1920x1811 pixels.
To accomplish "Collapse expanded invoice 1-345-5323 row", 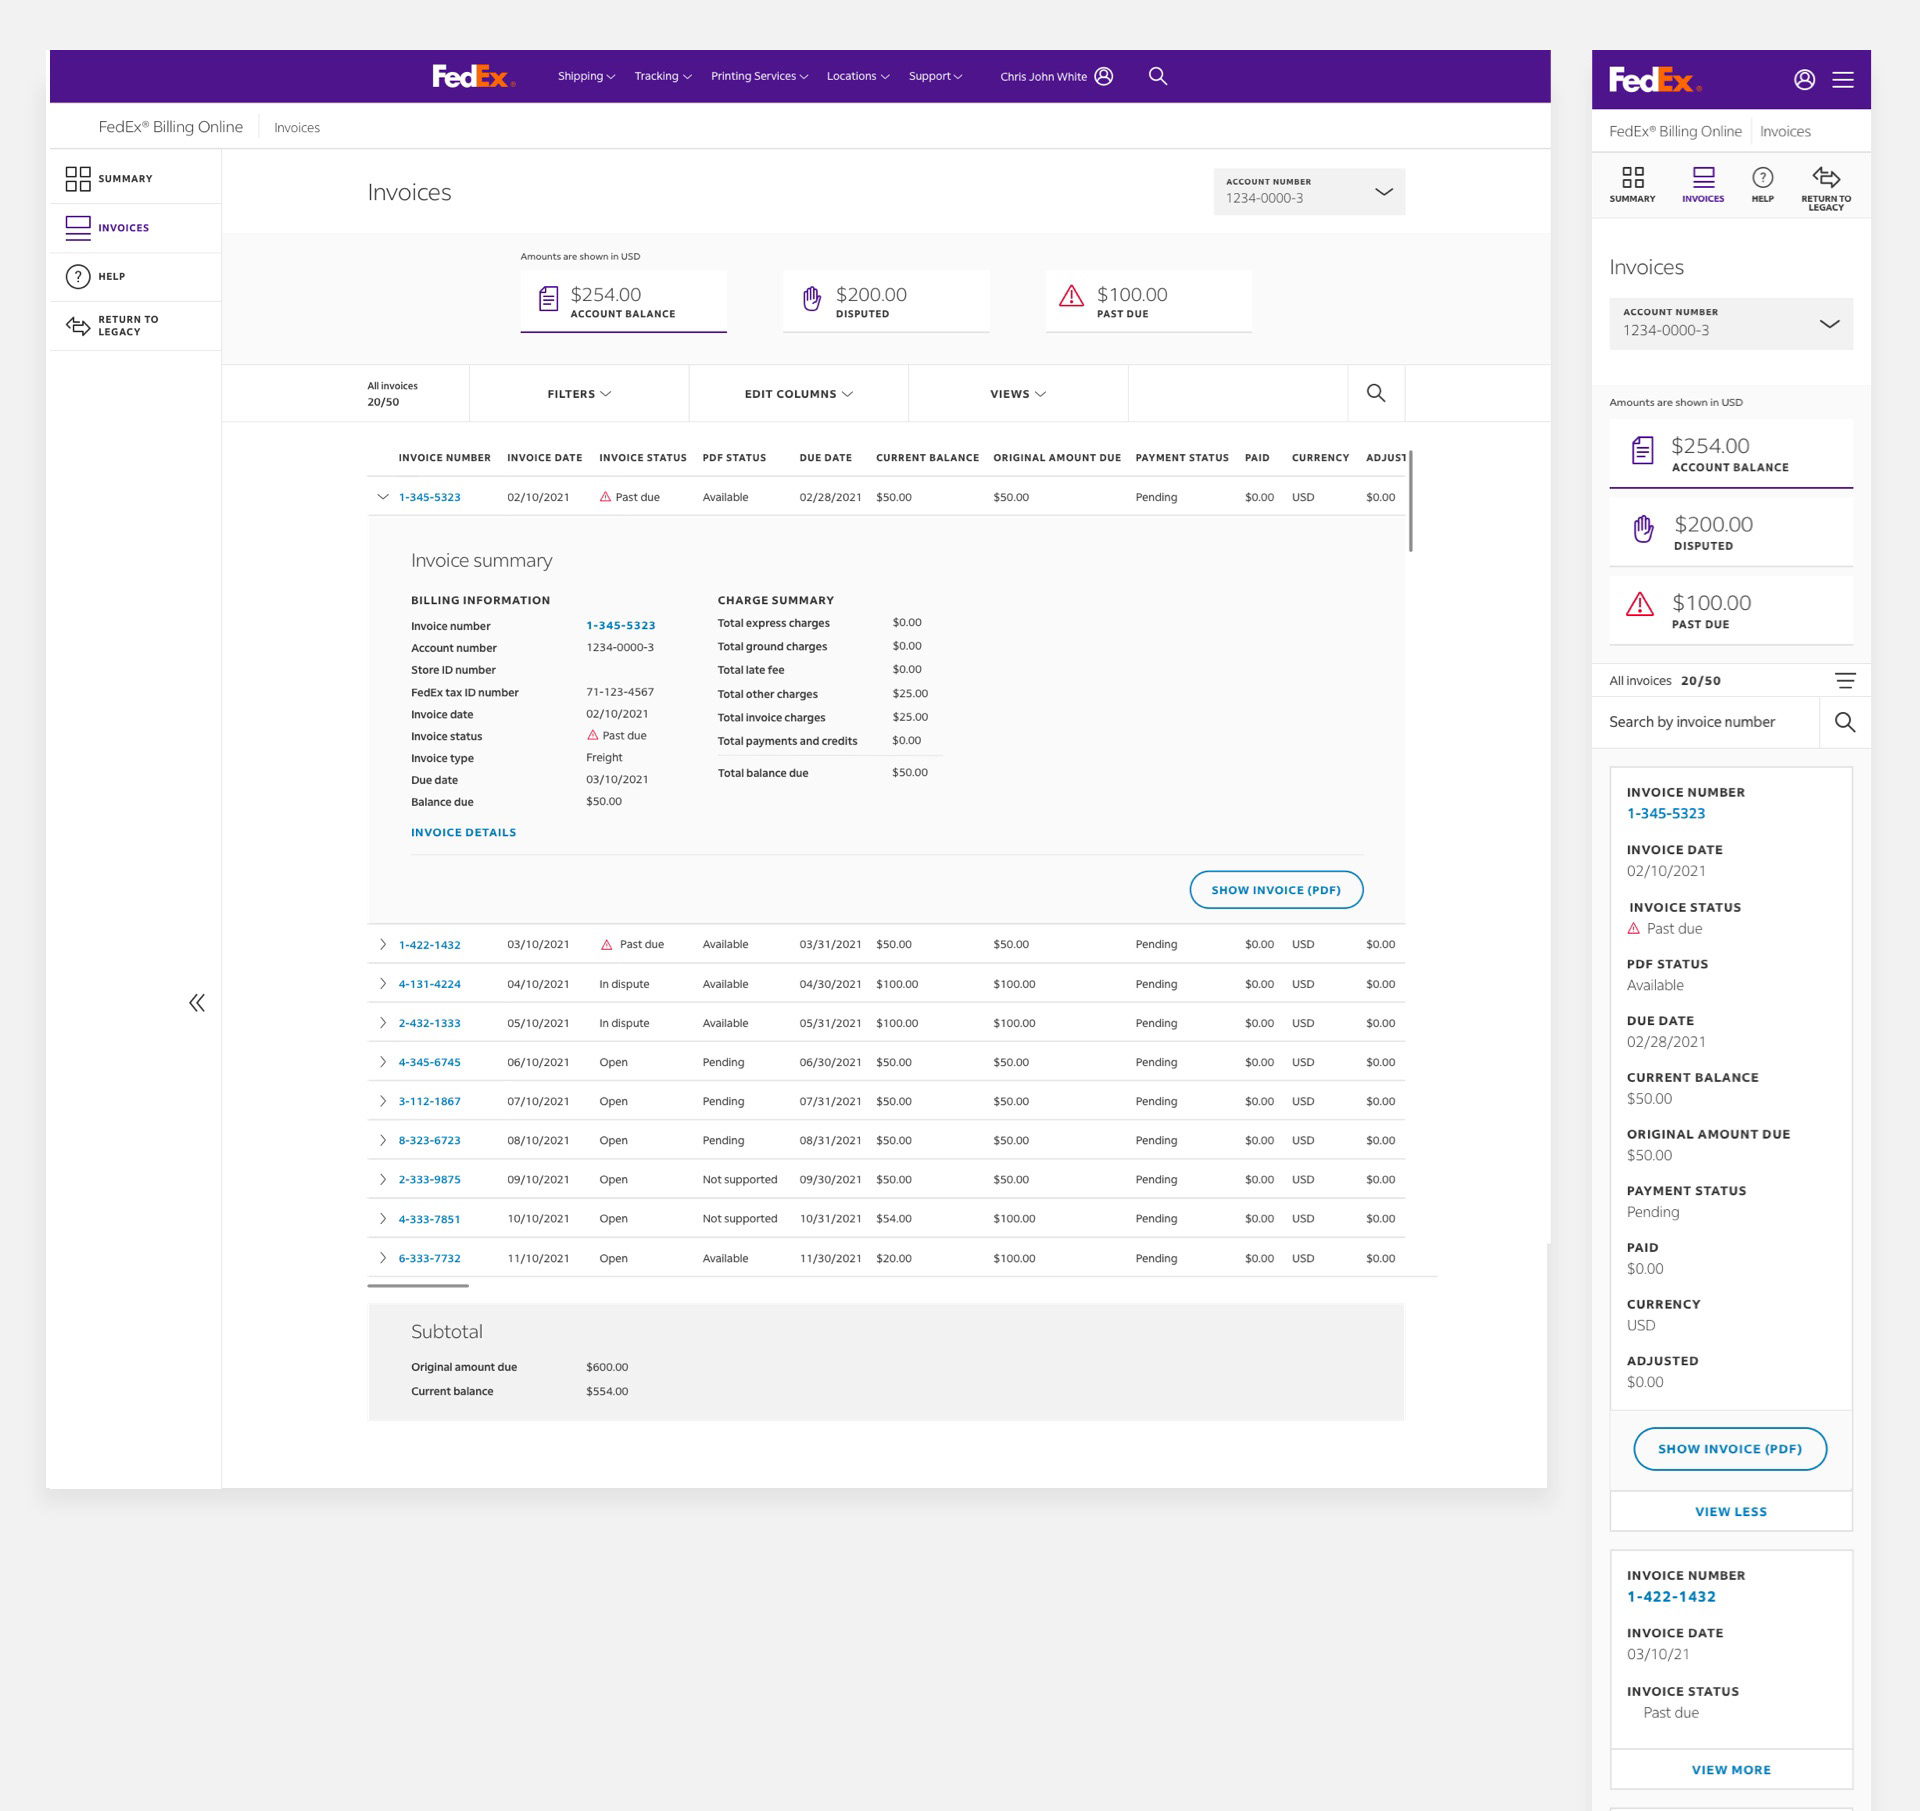I will pyautogui.click(x=383, y=497).
